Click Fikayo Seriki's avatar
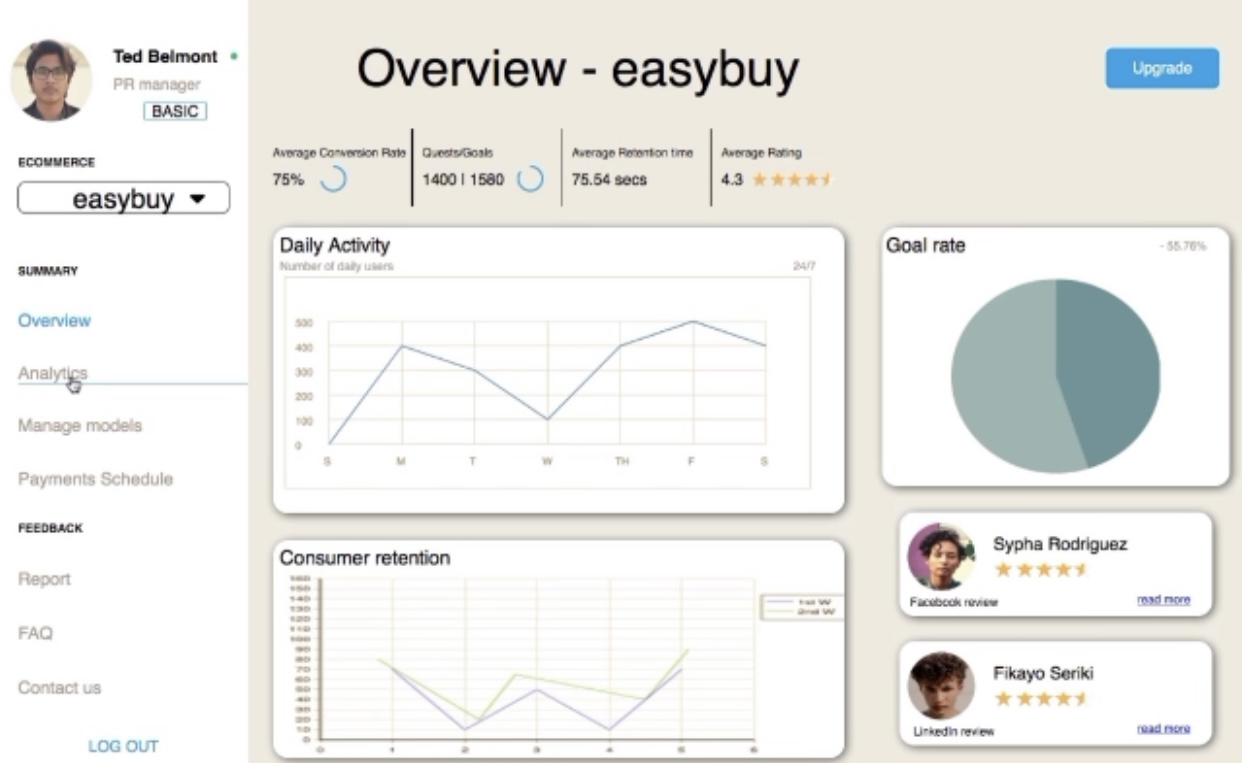 941,686
